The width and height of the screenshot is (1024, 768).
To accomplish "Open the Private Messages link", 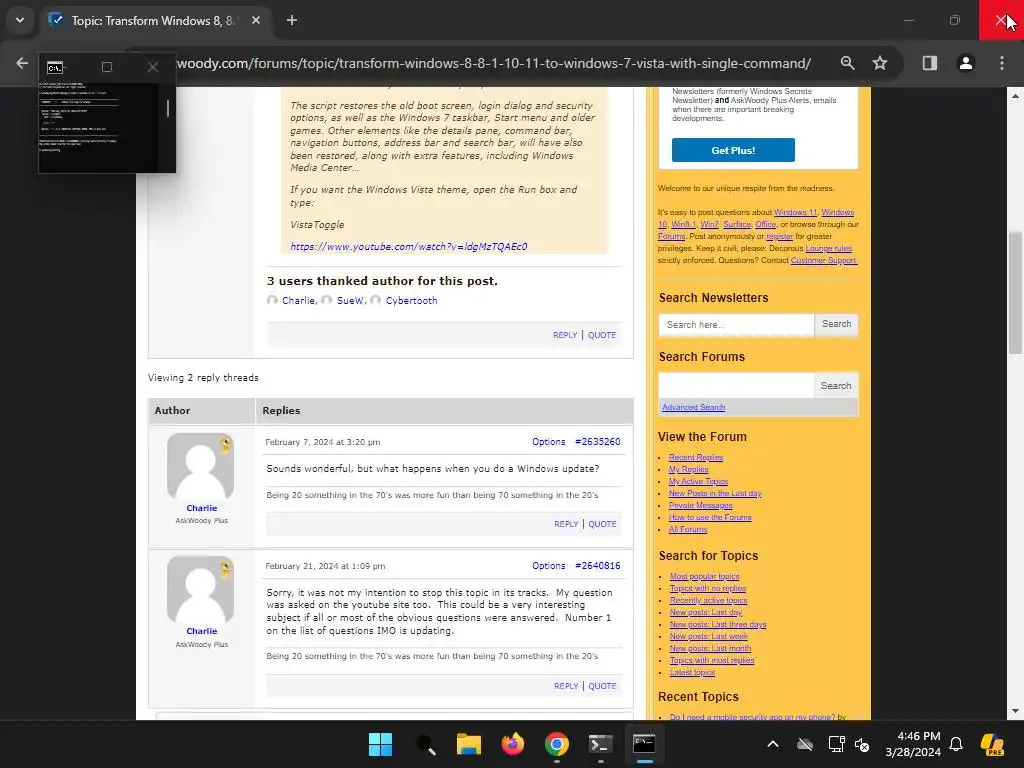I will pos(700,505).
